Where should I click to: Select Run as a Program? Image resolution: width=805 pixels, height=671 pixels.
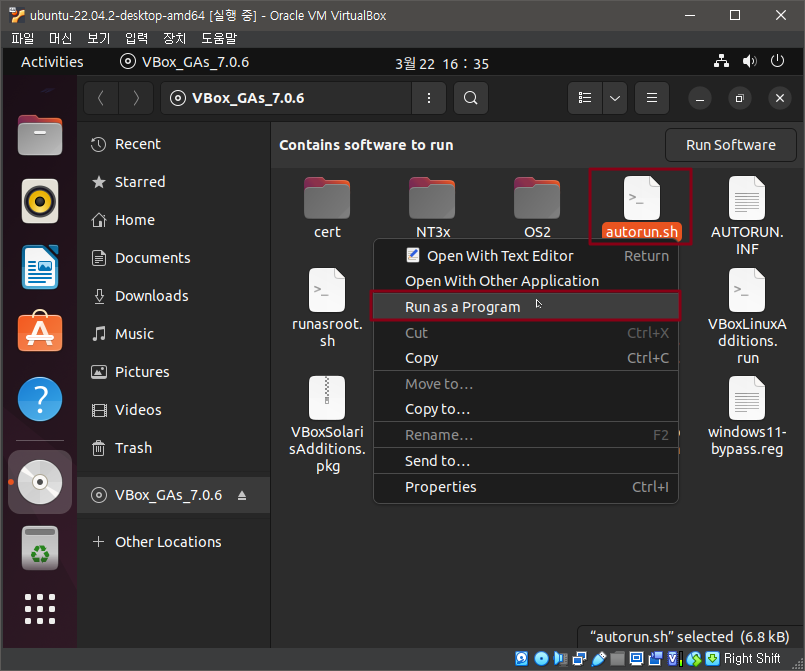[526, 306]
